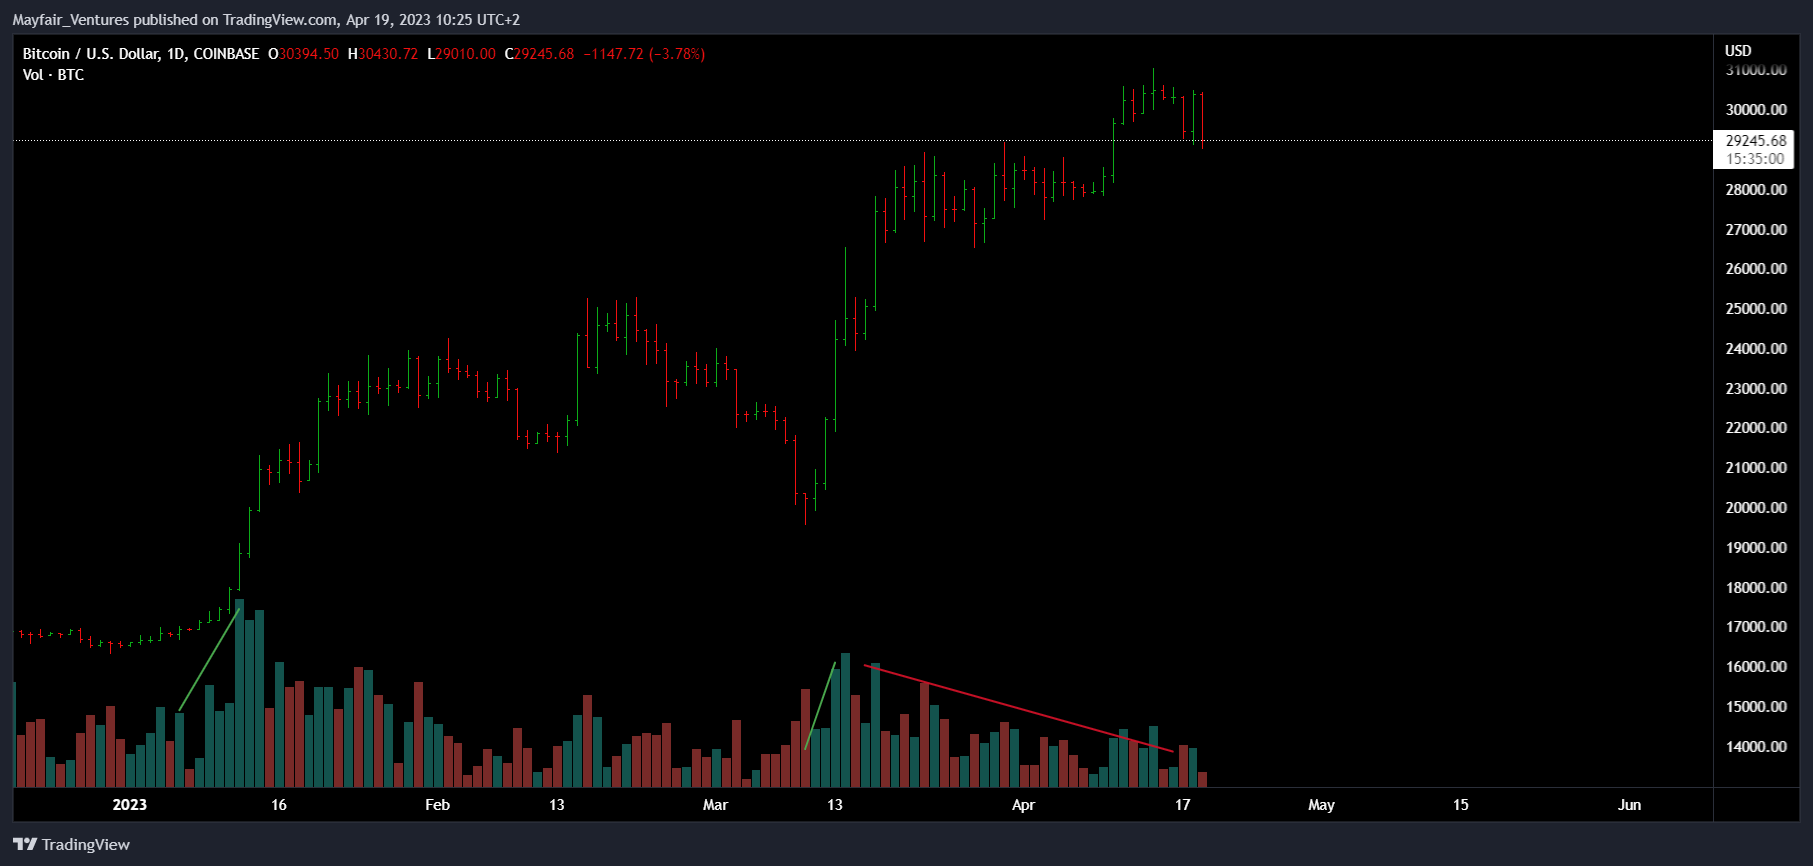Click the May label on the time axis
This screenshot has width=1813, height=866.
[x=1321, y=805]
